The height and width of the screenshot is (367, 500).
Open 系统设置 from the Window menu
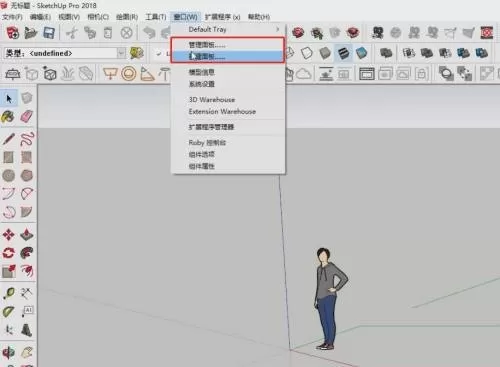(228, 84)
